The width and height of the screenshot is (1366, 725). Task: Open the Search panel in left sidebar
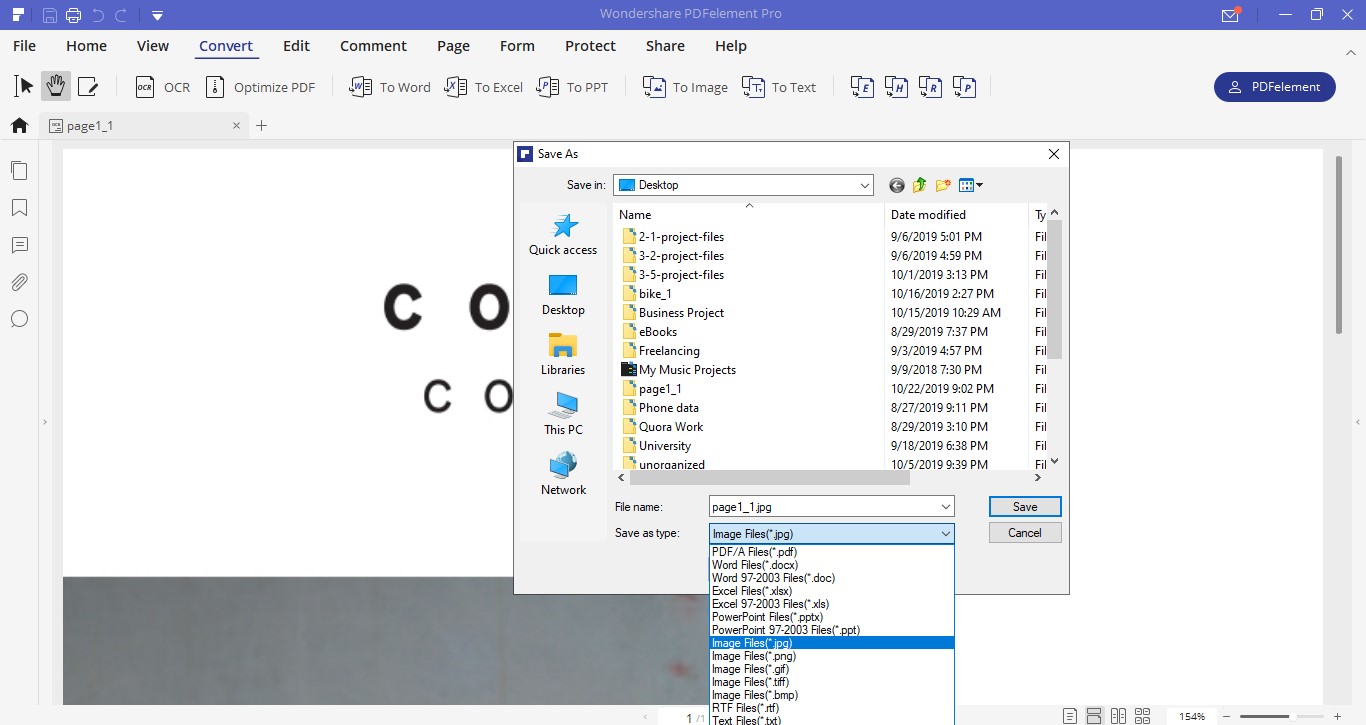point(19,319)
